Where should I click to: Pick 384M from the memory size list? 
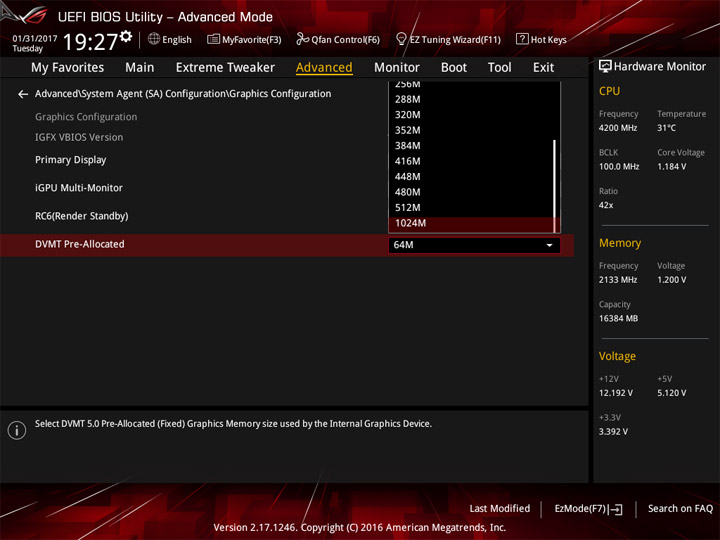[471, 146]
